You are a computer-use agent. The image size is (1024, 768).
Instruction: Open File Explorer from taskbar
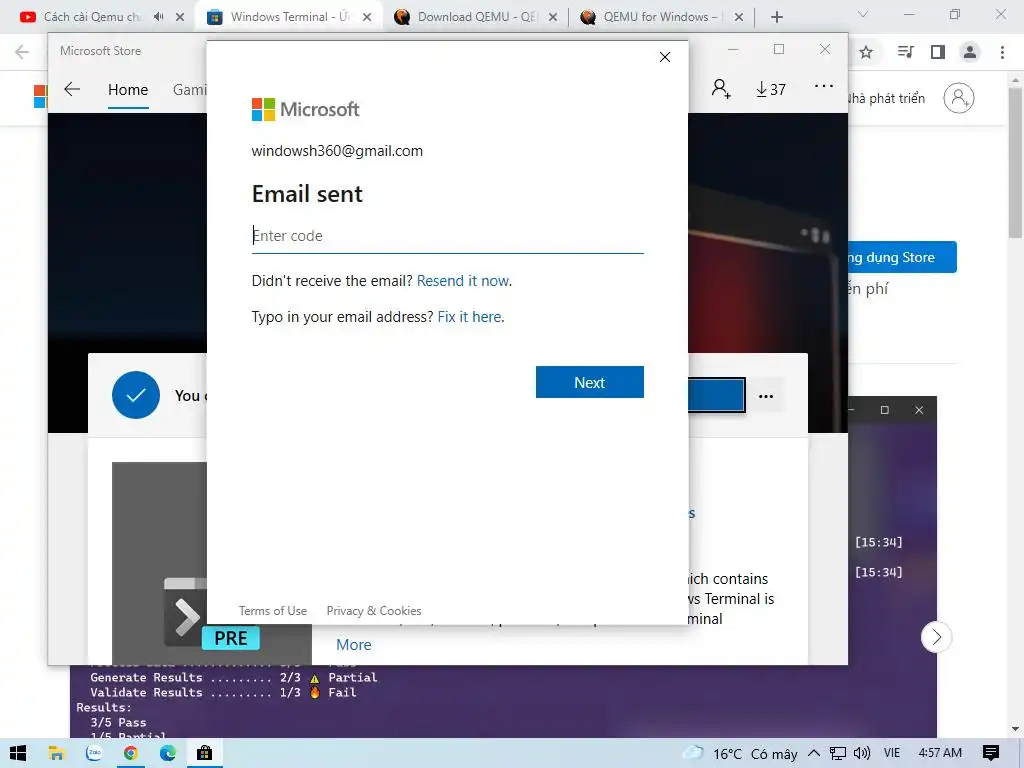tap(56, 753)
